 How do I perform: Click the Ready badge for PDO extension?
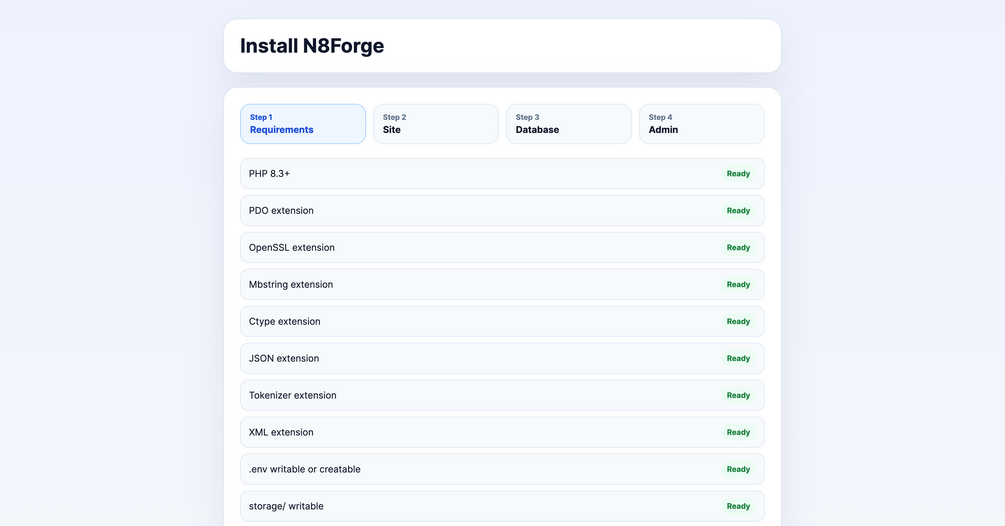click(x=738, y=211)
